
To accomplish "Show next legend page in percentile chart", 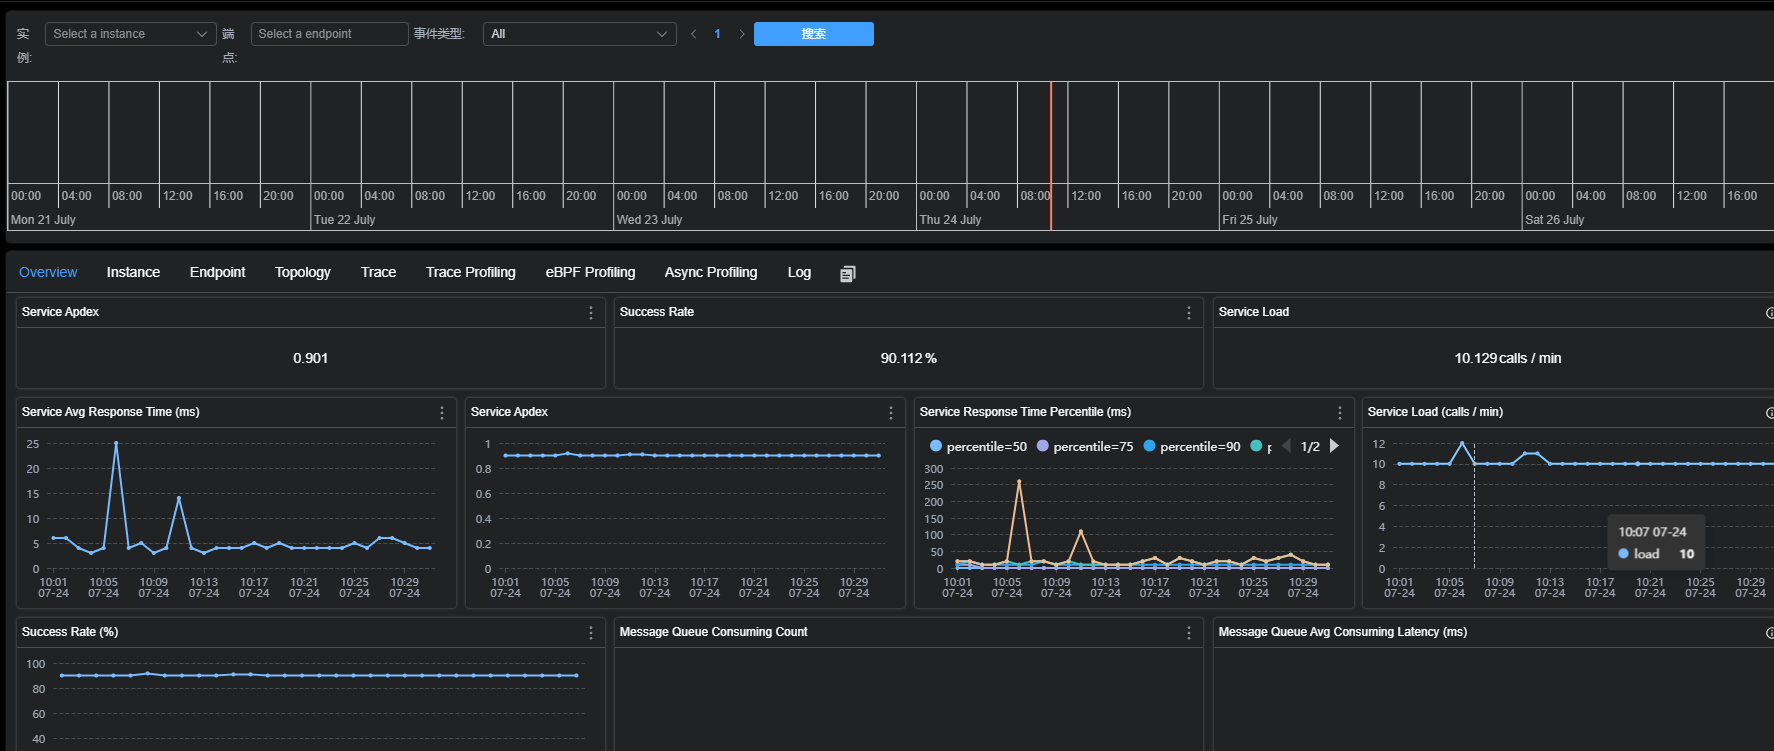I will click(x=1334, y=446).
